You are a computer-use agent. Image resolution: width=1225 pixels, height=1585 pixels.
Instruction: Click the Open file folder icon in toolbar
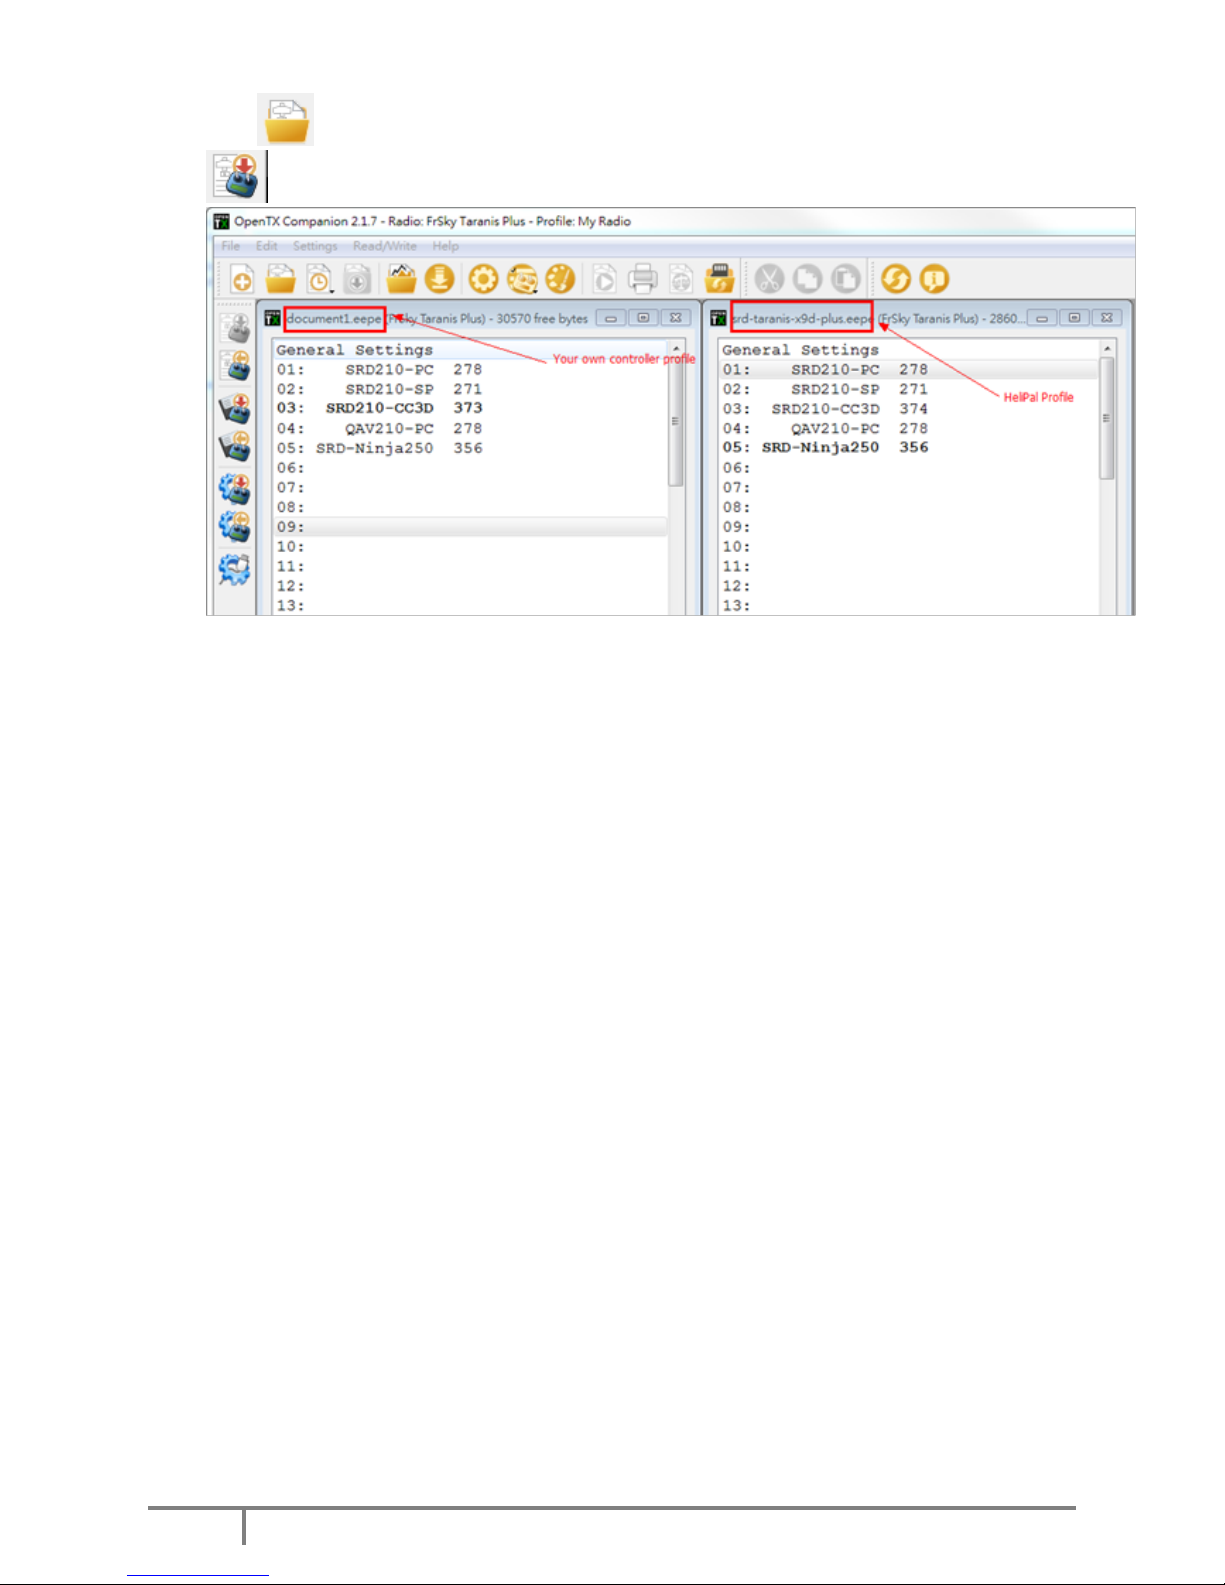pos(281,279)
